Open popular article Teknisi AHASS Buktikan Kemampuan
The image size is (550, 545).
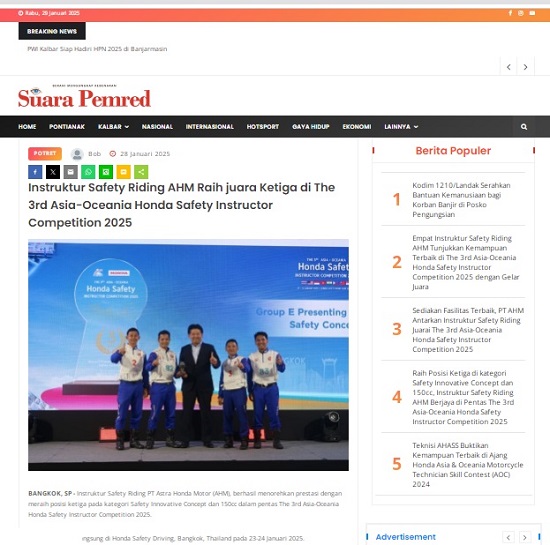coord(468,465)
